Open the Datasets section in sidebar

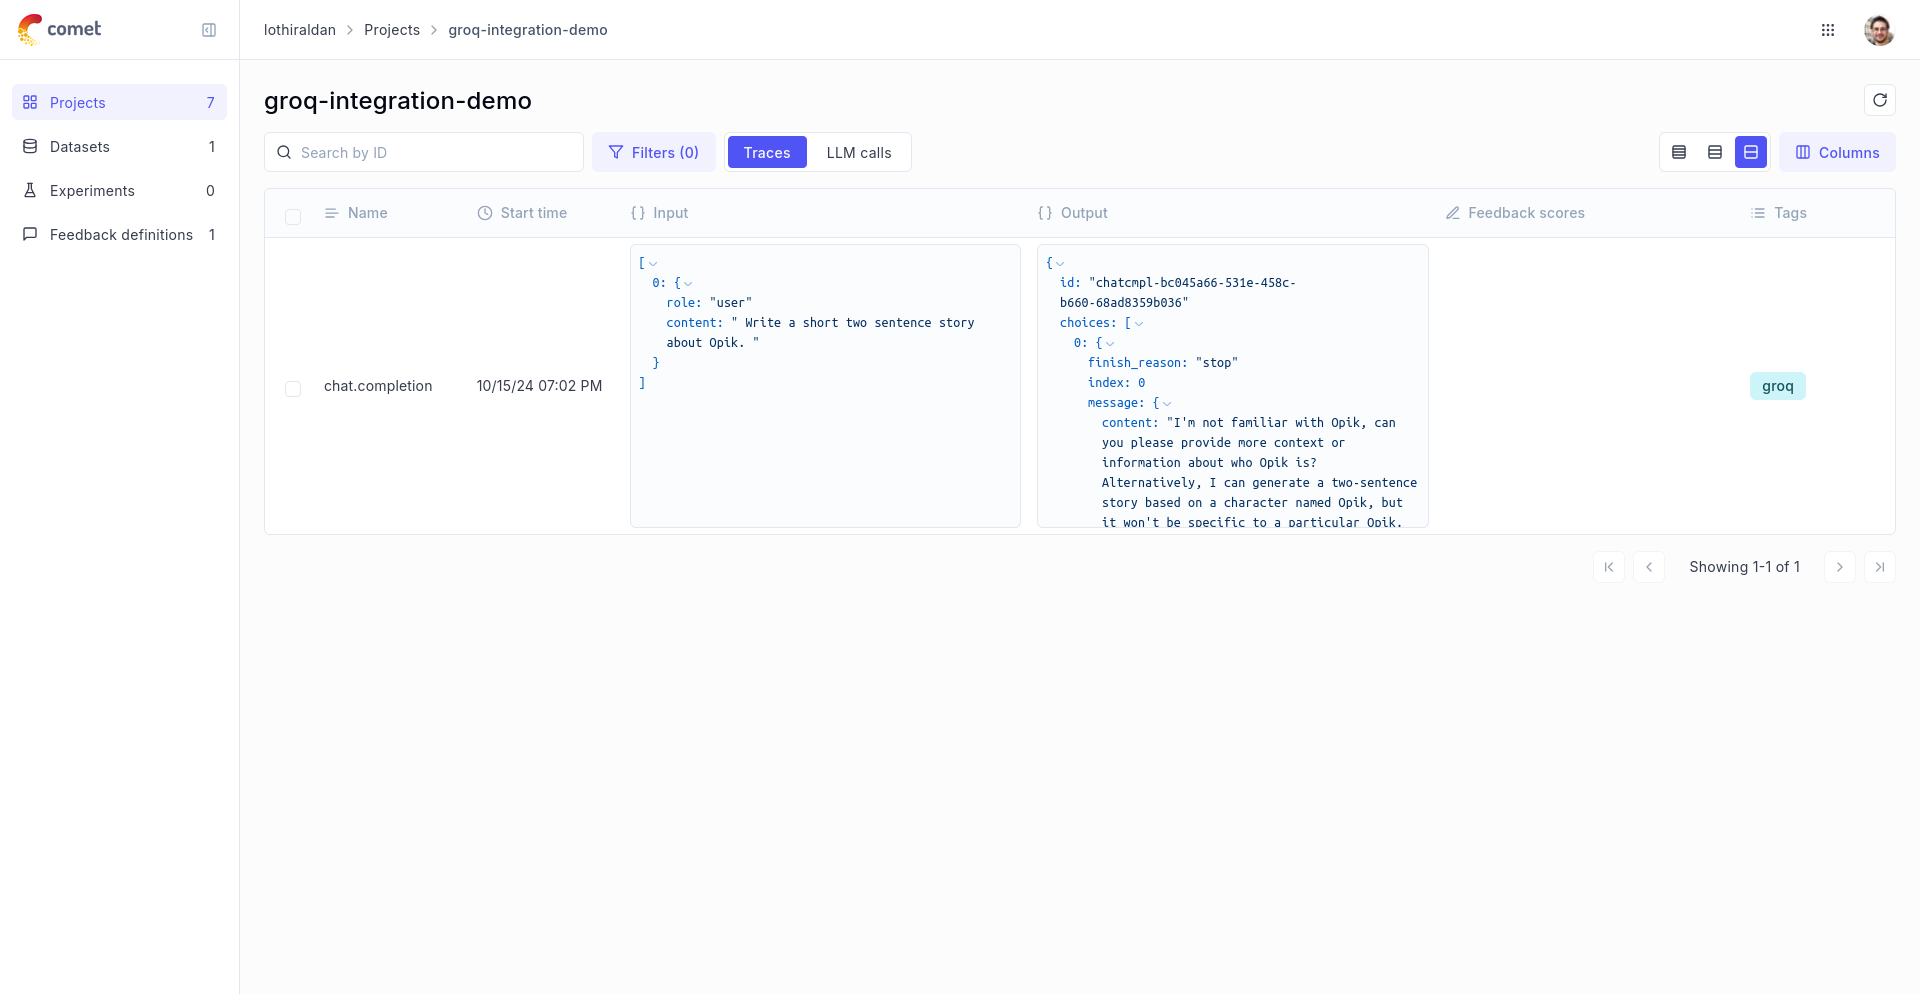coord(79,146)
